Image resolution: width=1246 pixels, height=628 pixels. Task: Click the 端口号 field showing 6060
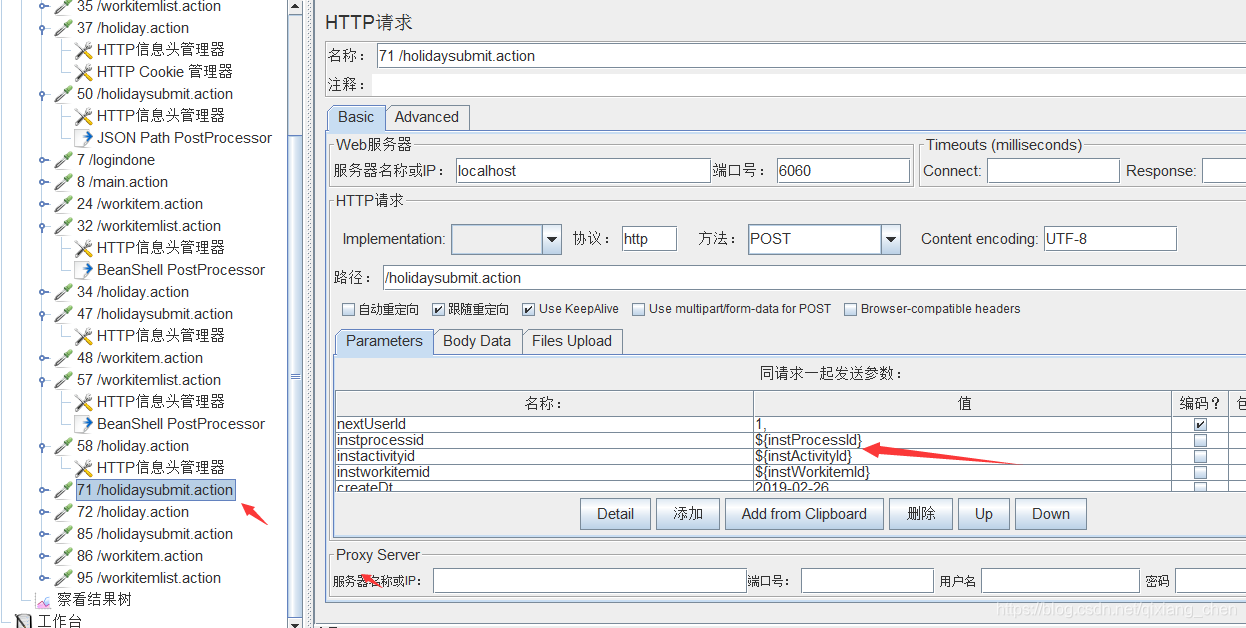[843, 171]
